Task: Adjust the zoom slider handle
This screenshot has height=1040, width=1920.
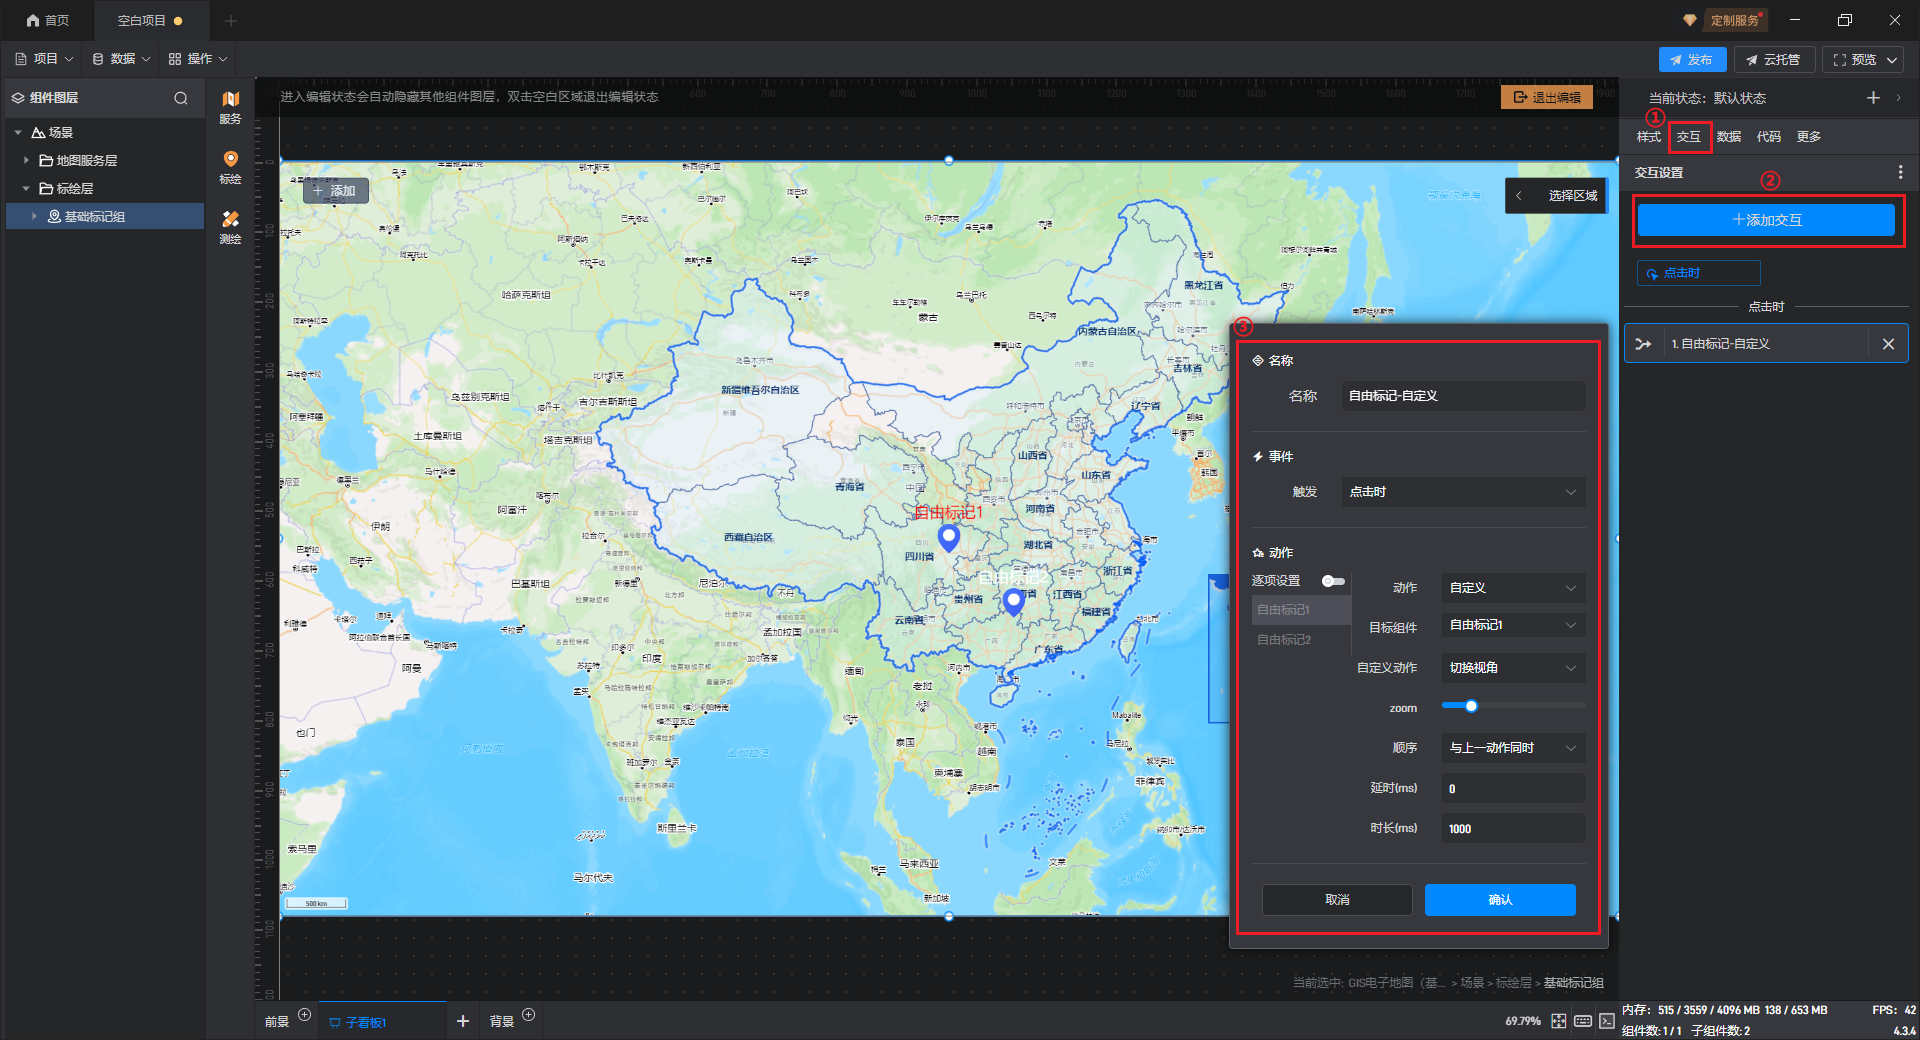Action: point(1471,706)
